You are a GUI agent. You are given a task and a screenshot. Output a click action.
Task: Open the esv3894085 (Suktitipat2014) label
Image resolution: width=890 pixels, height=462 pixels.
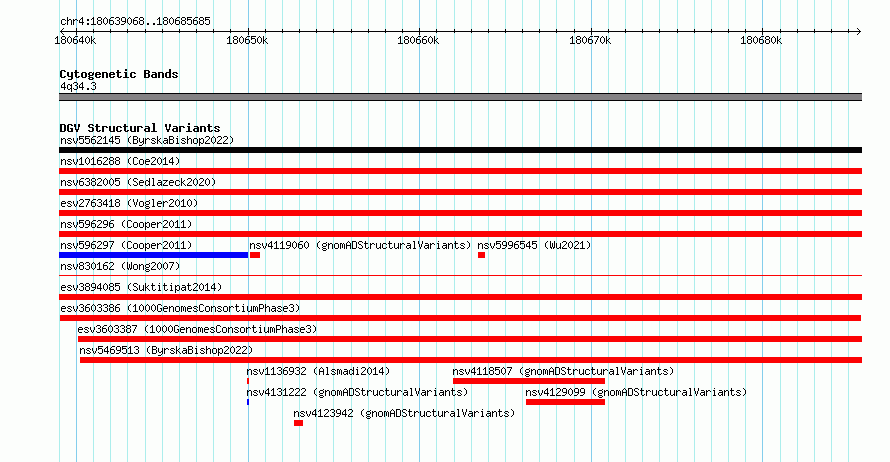[141, 287]
